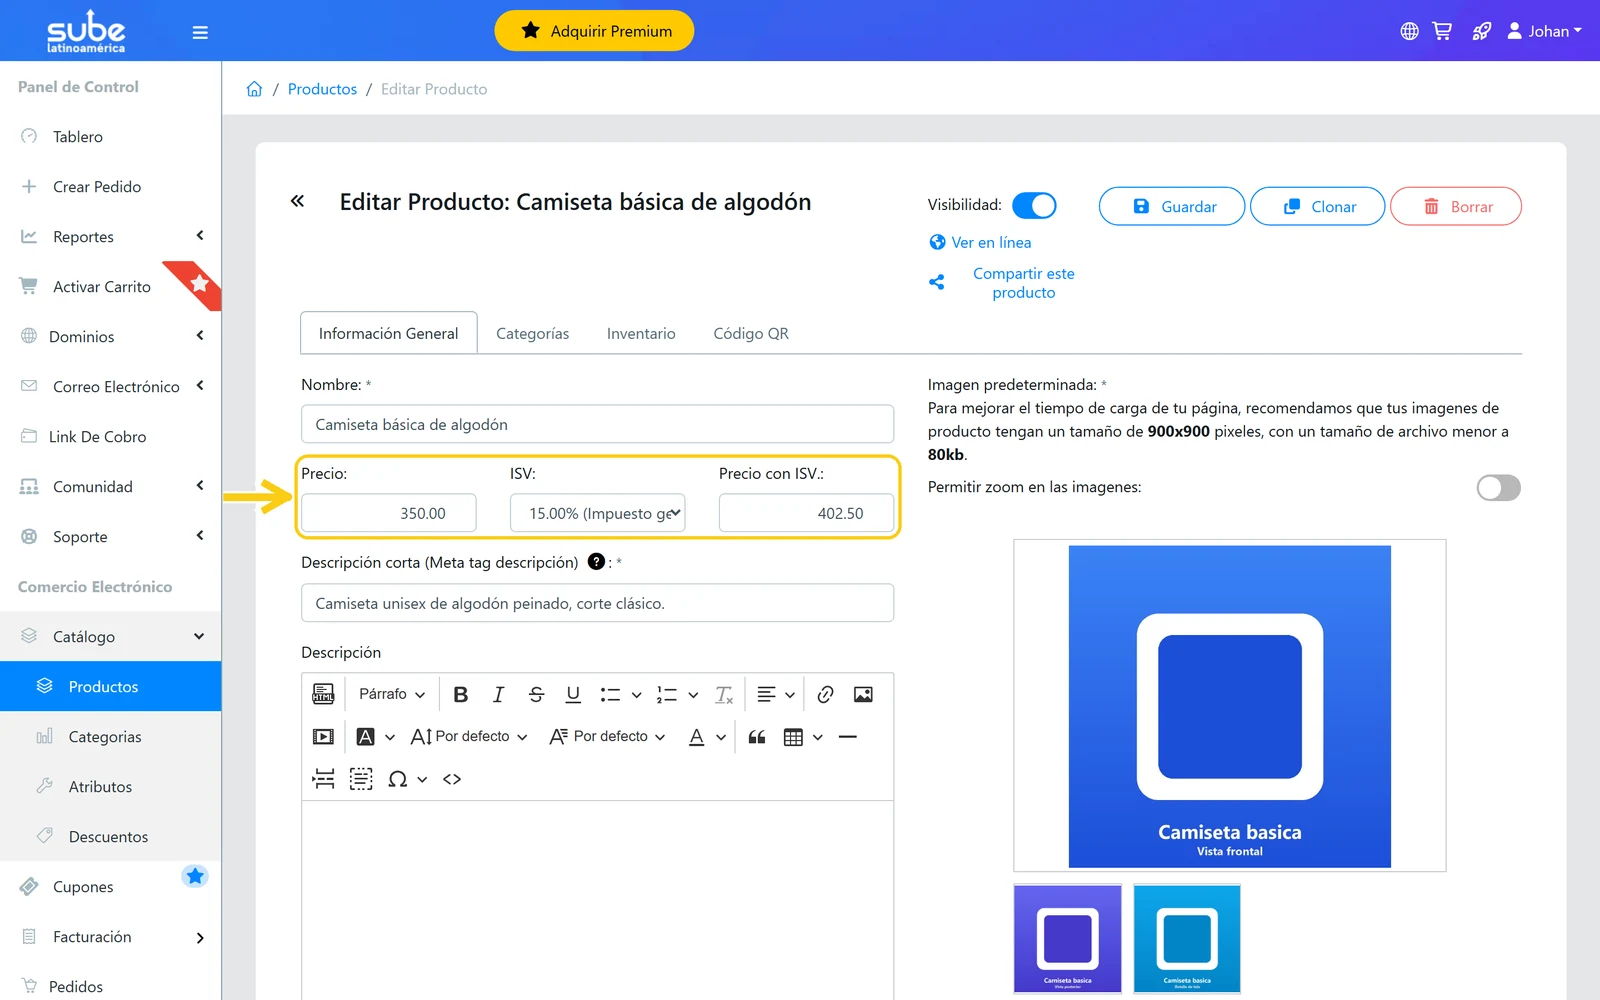
Task: Click the Adquirir Premium button
Action: [594, 31]
